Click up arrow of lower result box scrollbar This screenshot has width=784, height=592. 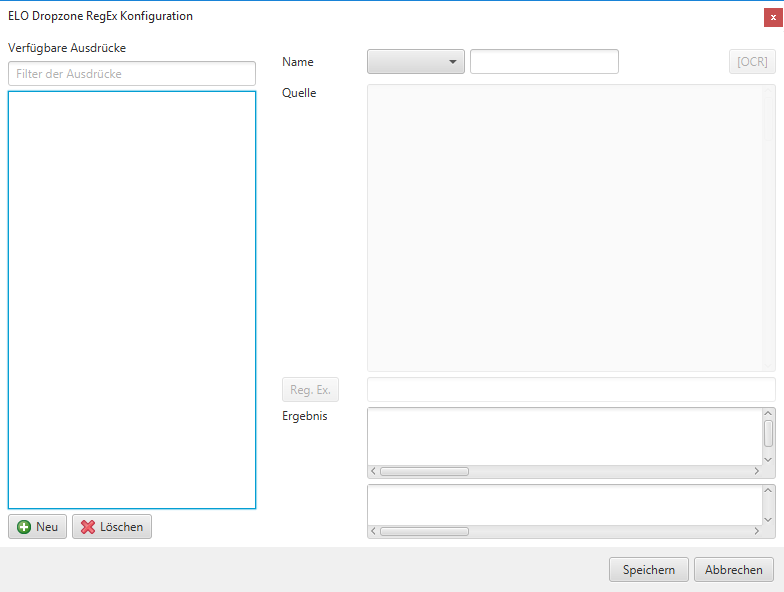click(768, 490)
